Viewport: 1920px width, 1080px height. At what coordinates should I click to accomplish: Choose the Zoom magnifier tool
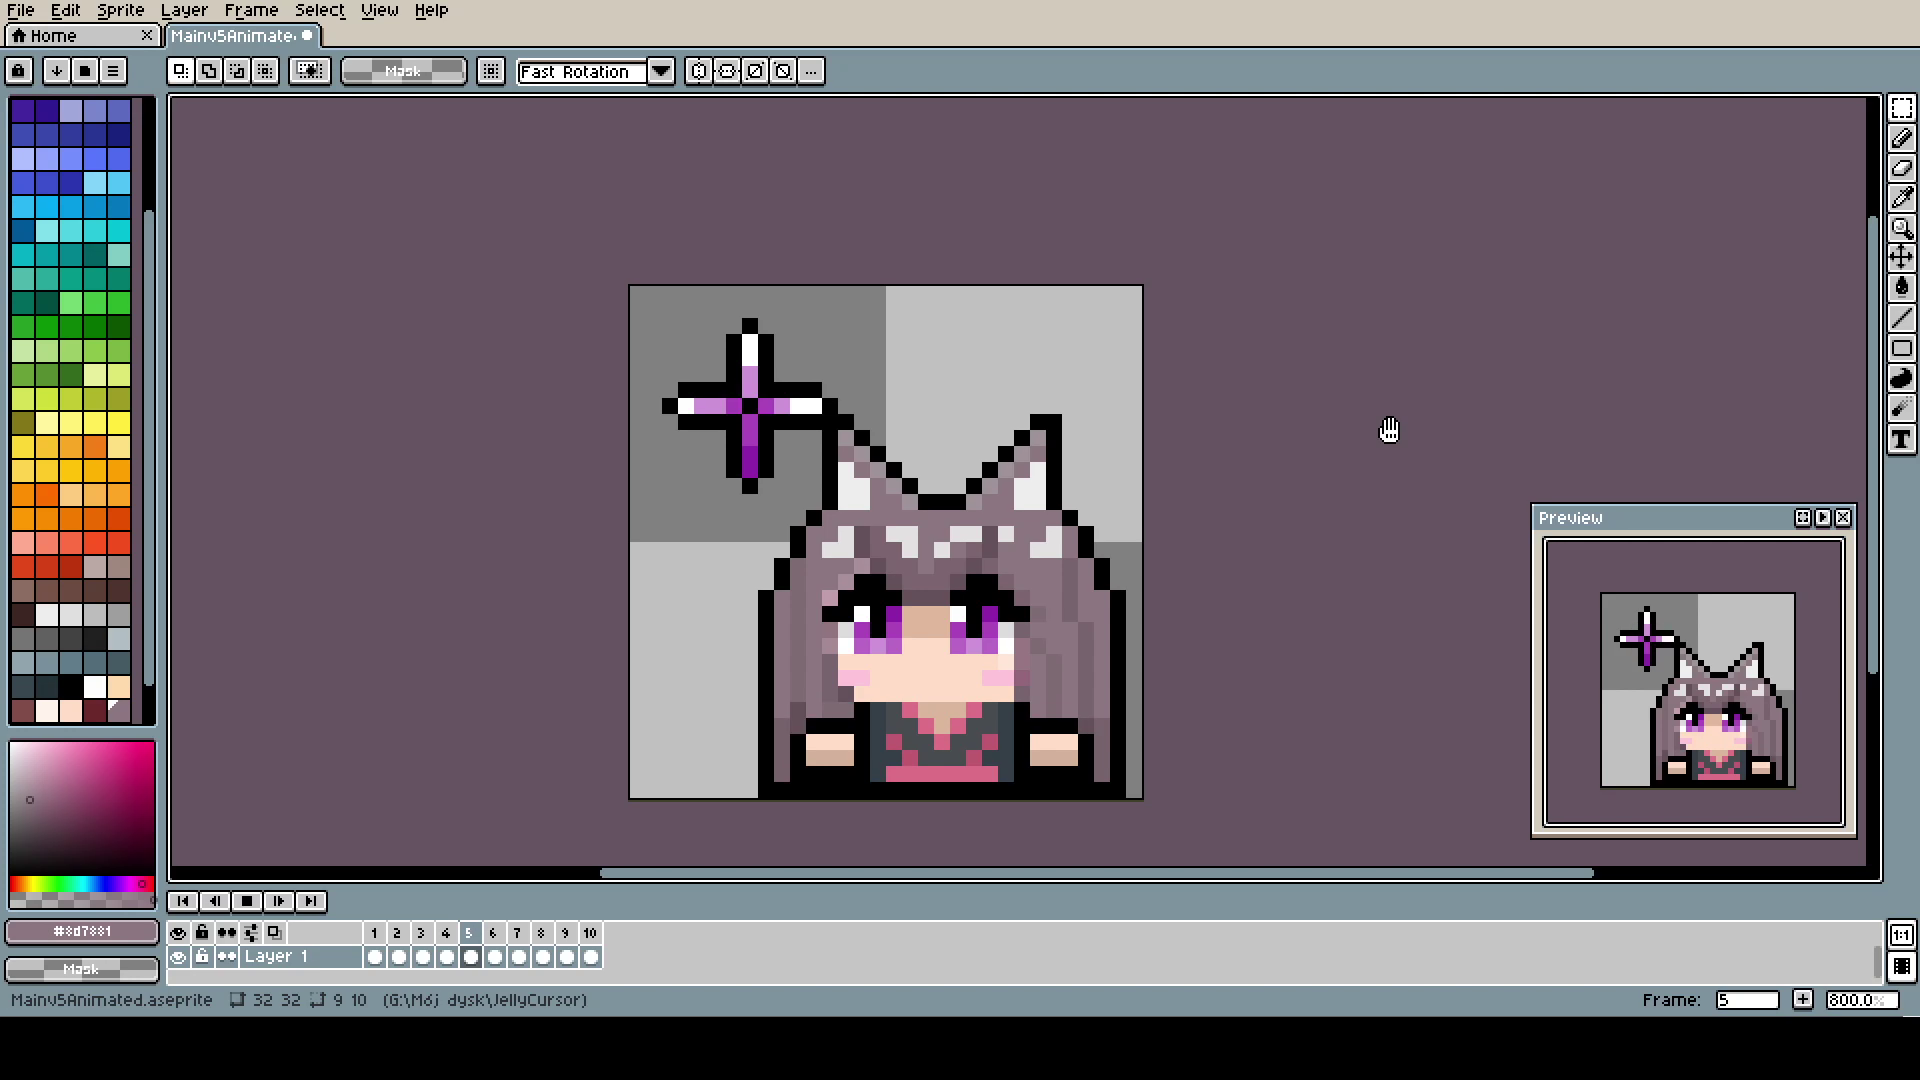pos(1901,228)
